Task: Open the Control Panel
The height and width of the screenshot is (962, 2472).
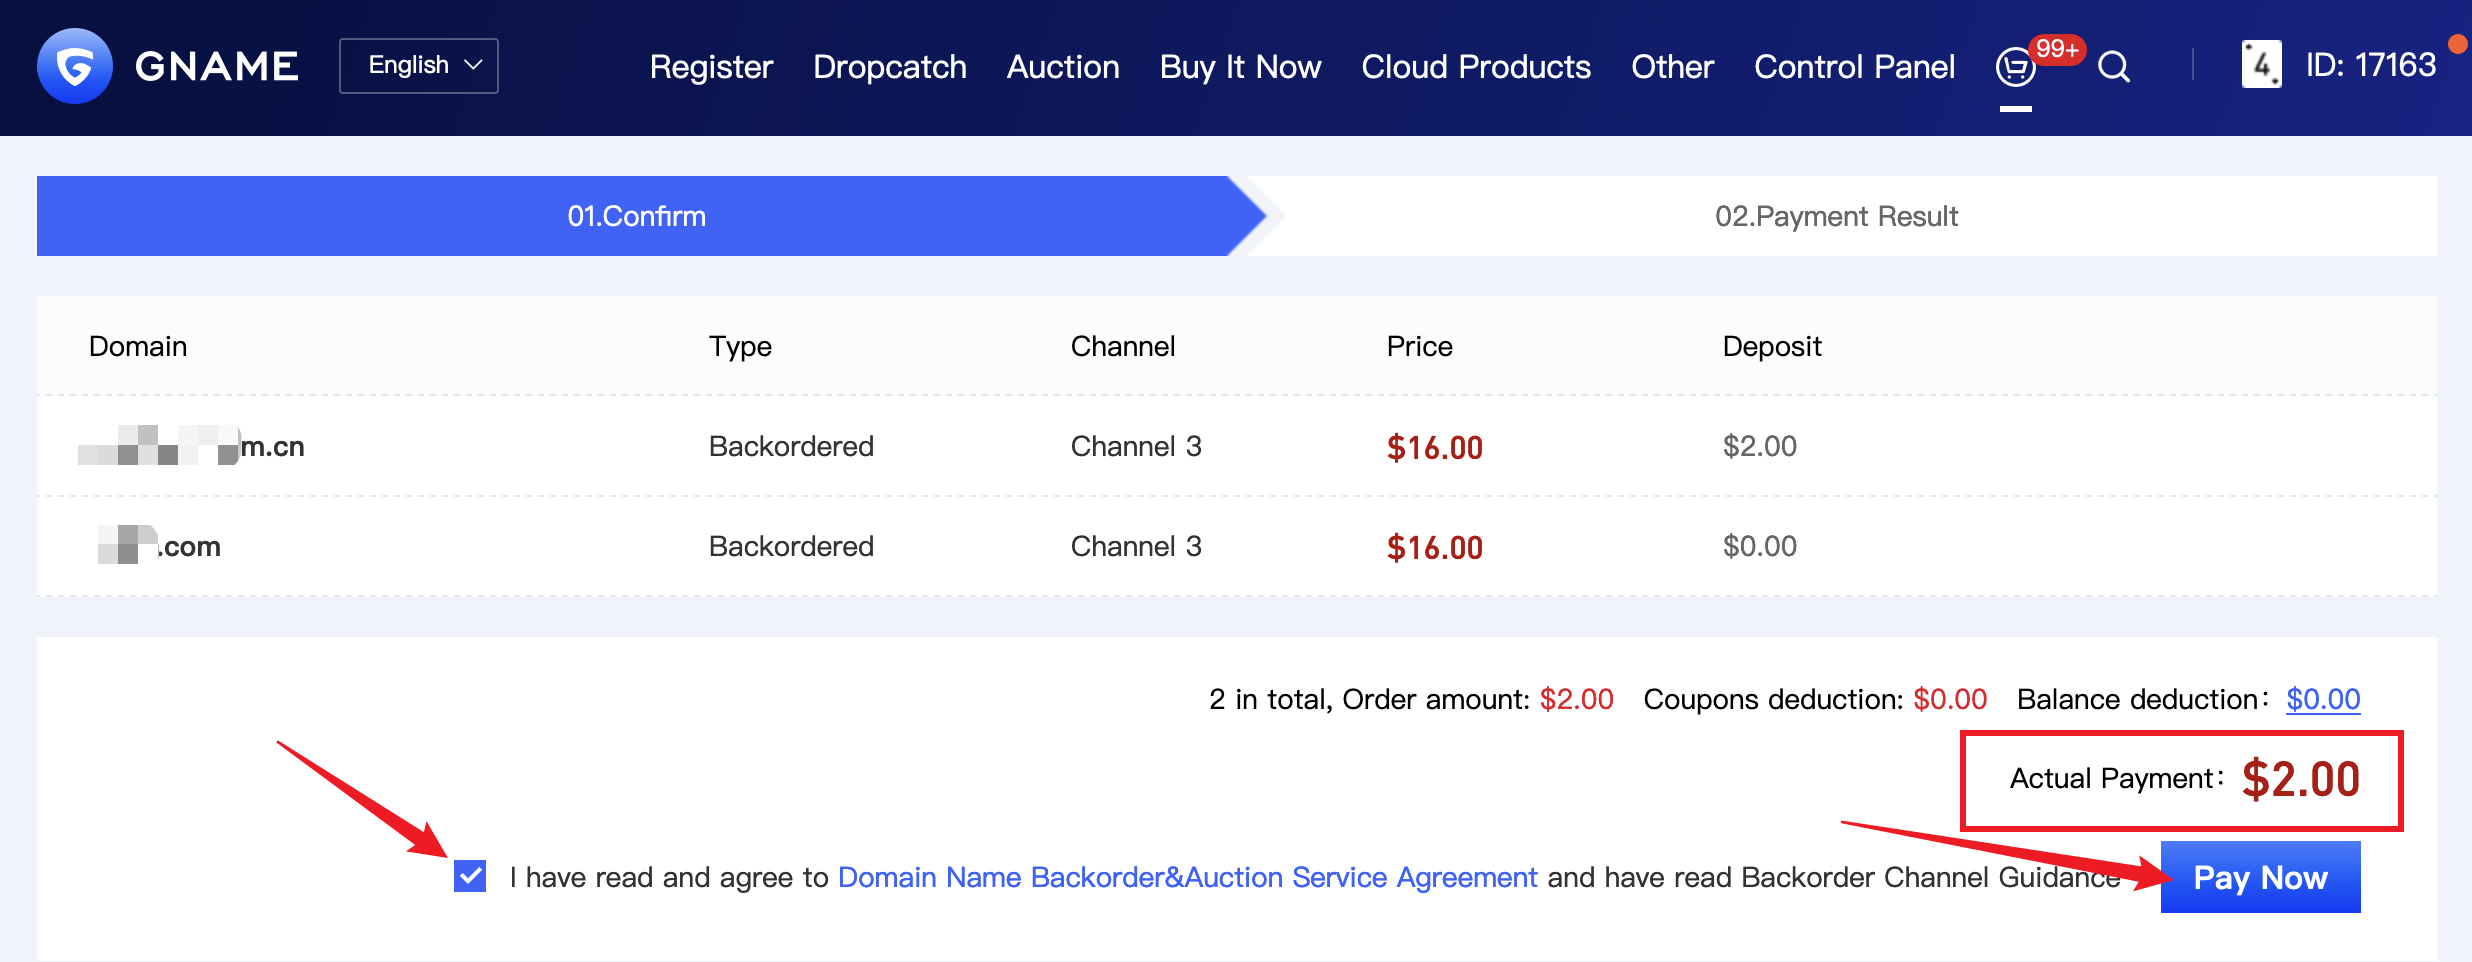Action: click(x=1854, y=67)
